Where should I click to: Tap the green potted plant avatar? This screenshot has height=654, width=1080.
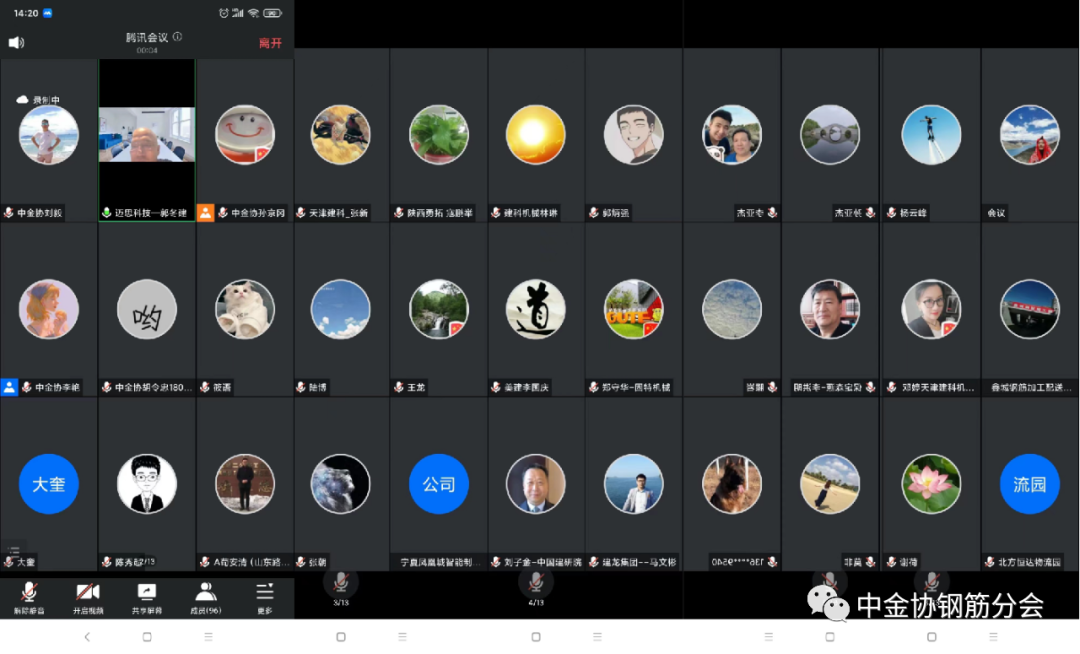439,134
